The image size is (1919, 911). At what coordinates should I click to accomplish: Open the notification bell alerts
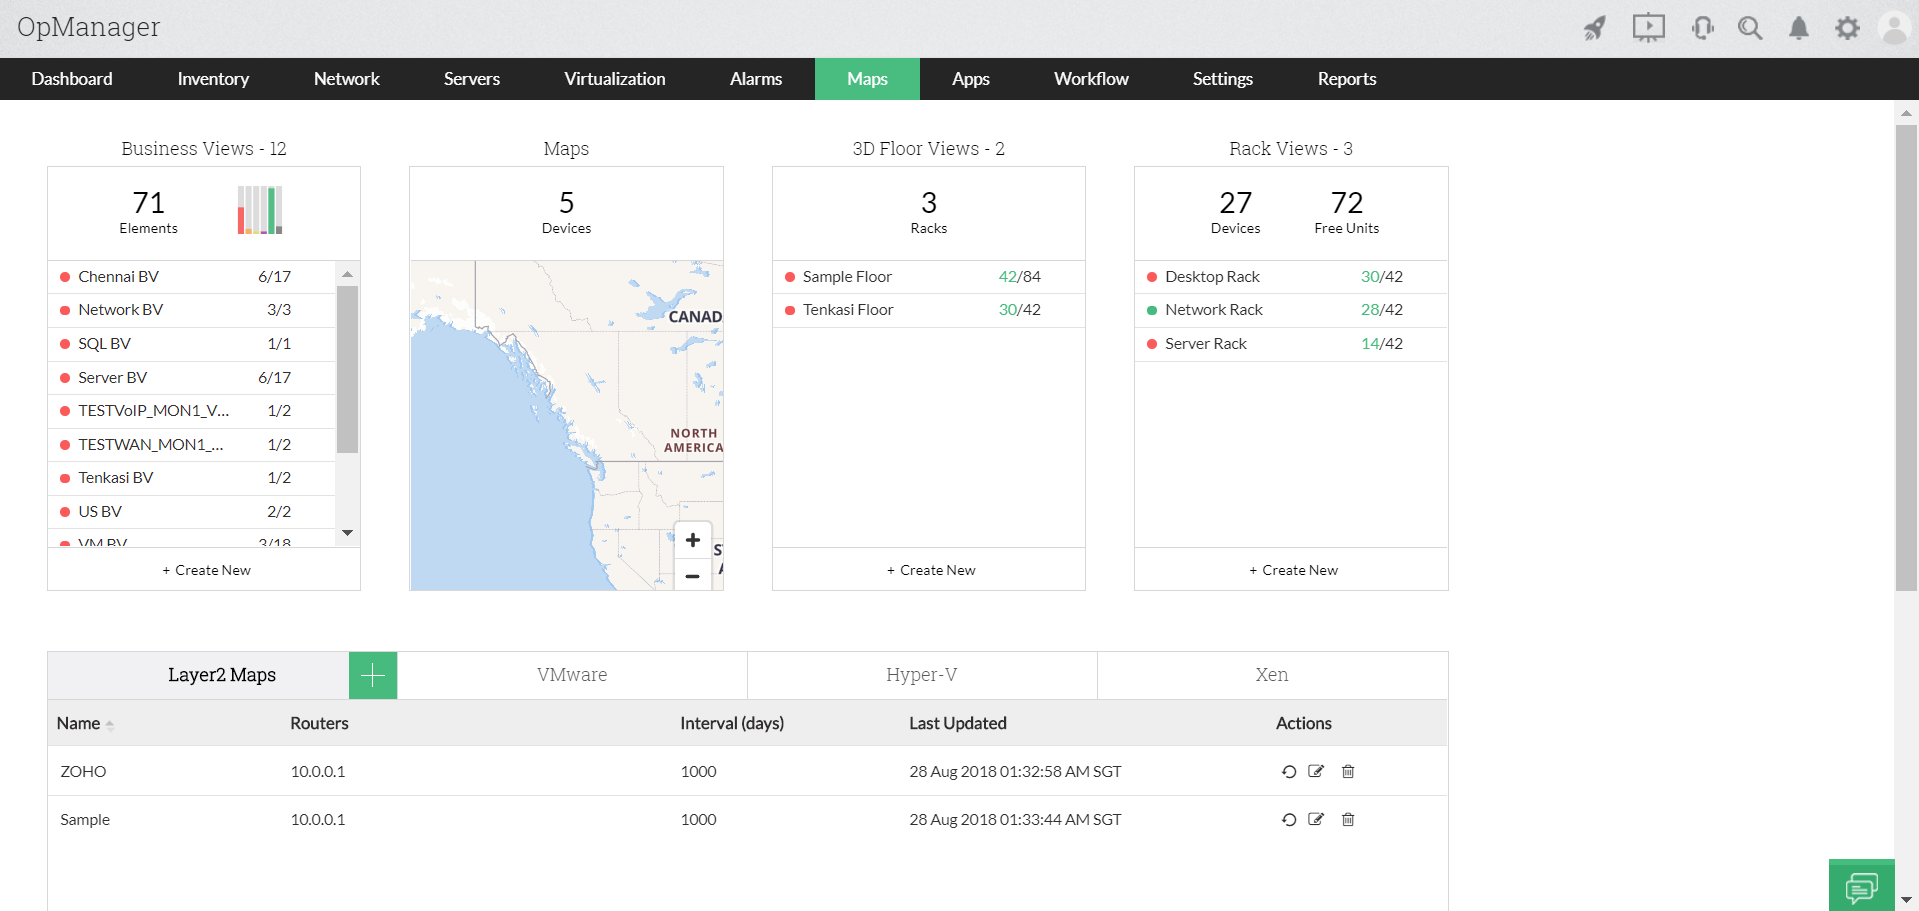coord(1798,28)
